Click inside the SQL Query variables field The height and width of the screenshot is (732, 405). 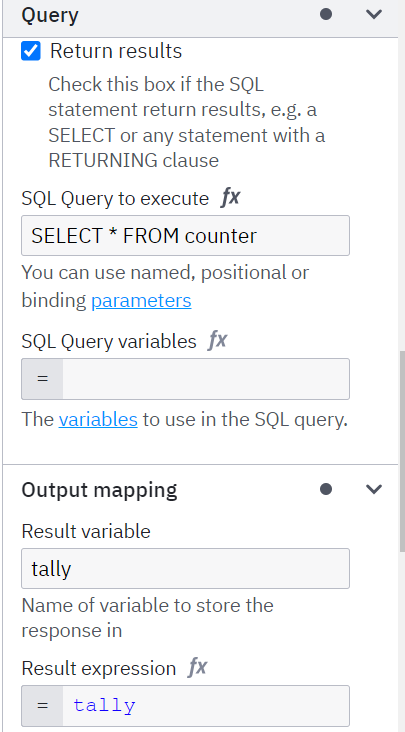206,379
